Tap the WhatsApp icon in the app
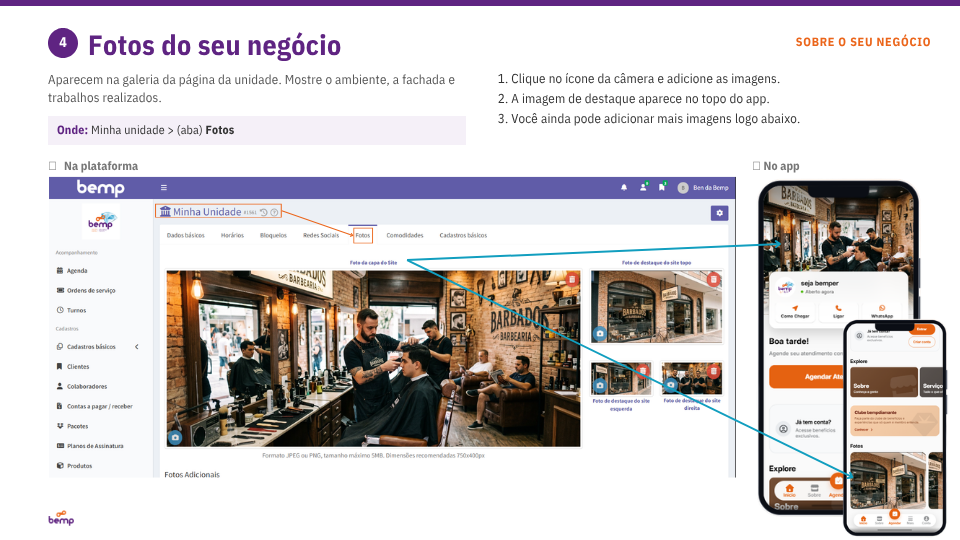 [x=882, y=308]
